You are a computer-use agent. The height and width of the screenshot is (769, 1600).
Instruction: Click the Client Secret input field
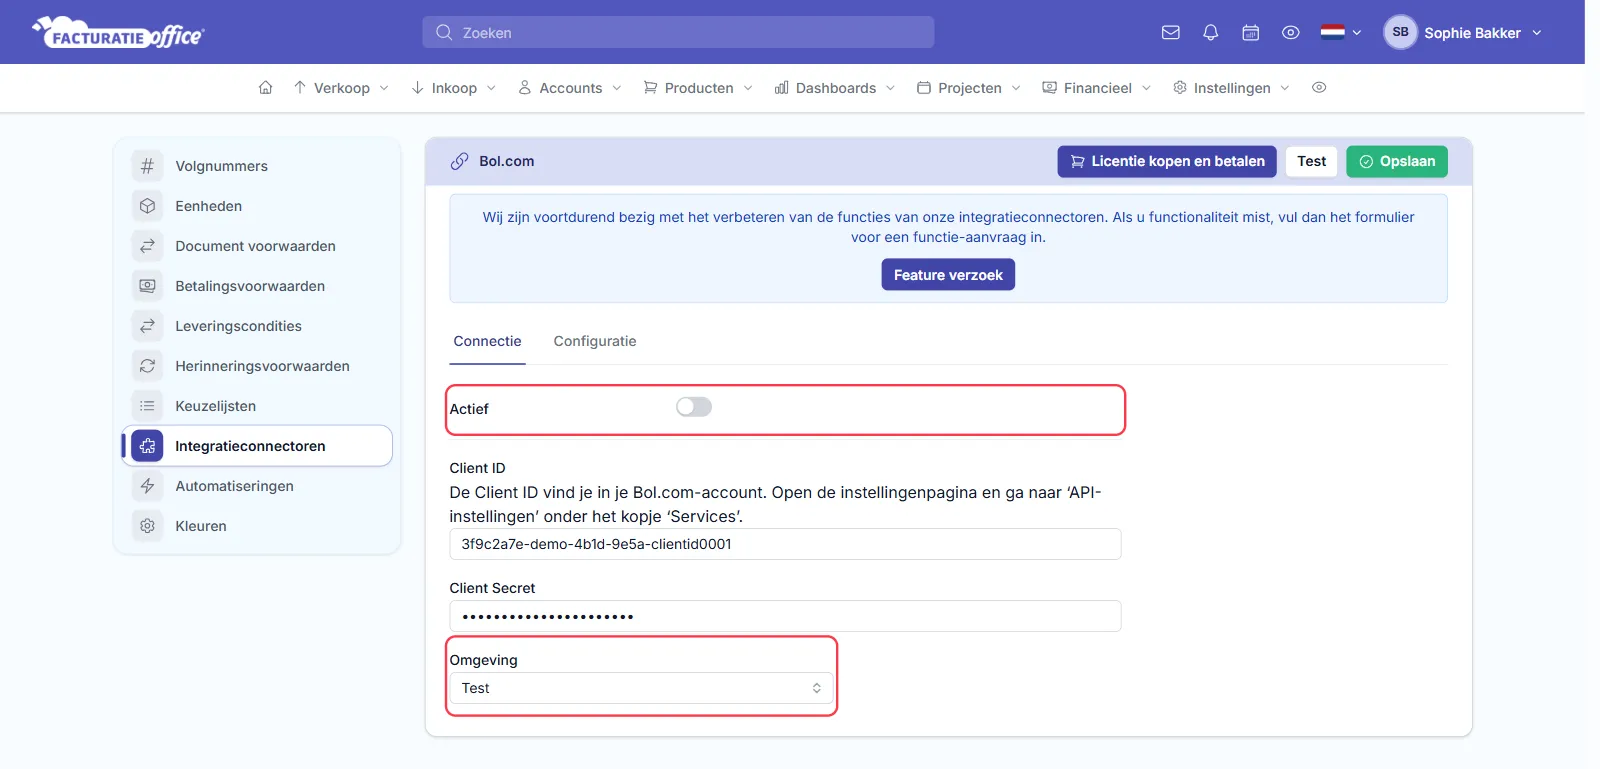[785, 616]
